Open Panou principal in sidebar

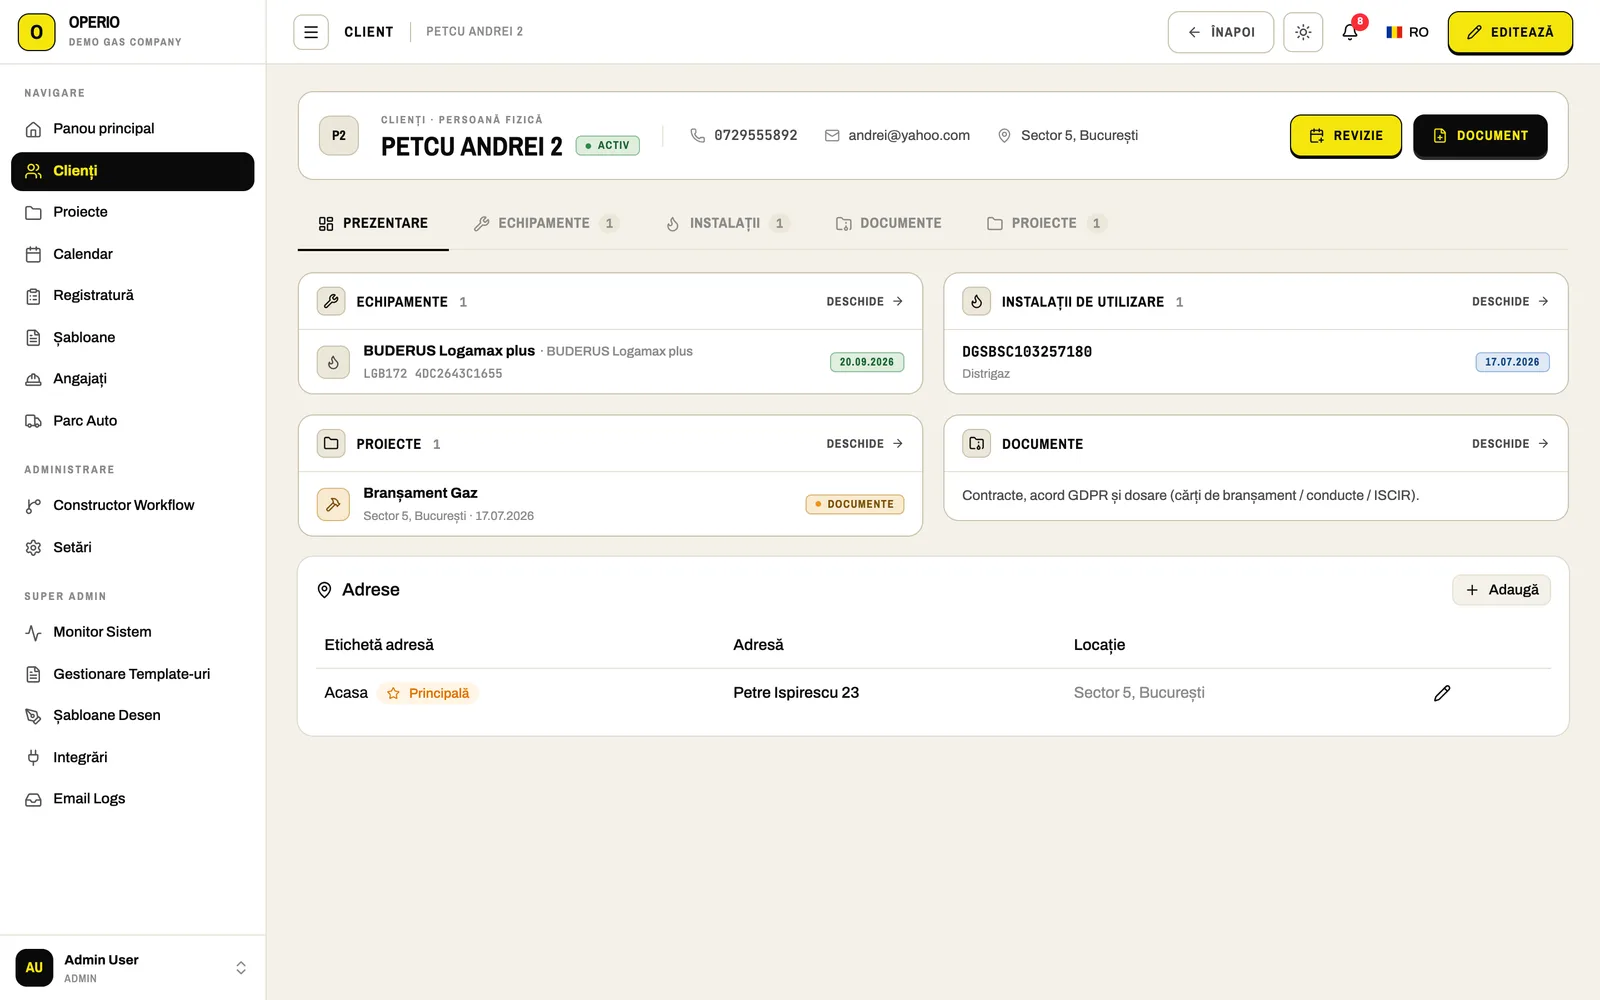132,129
